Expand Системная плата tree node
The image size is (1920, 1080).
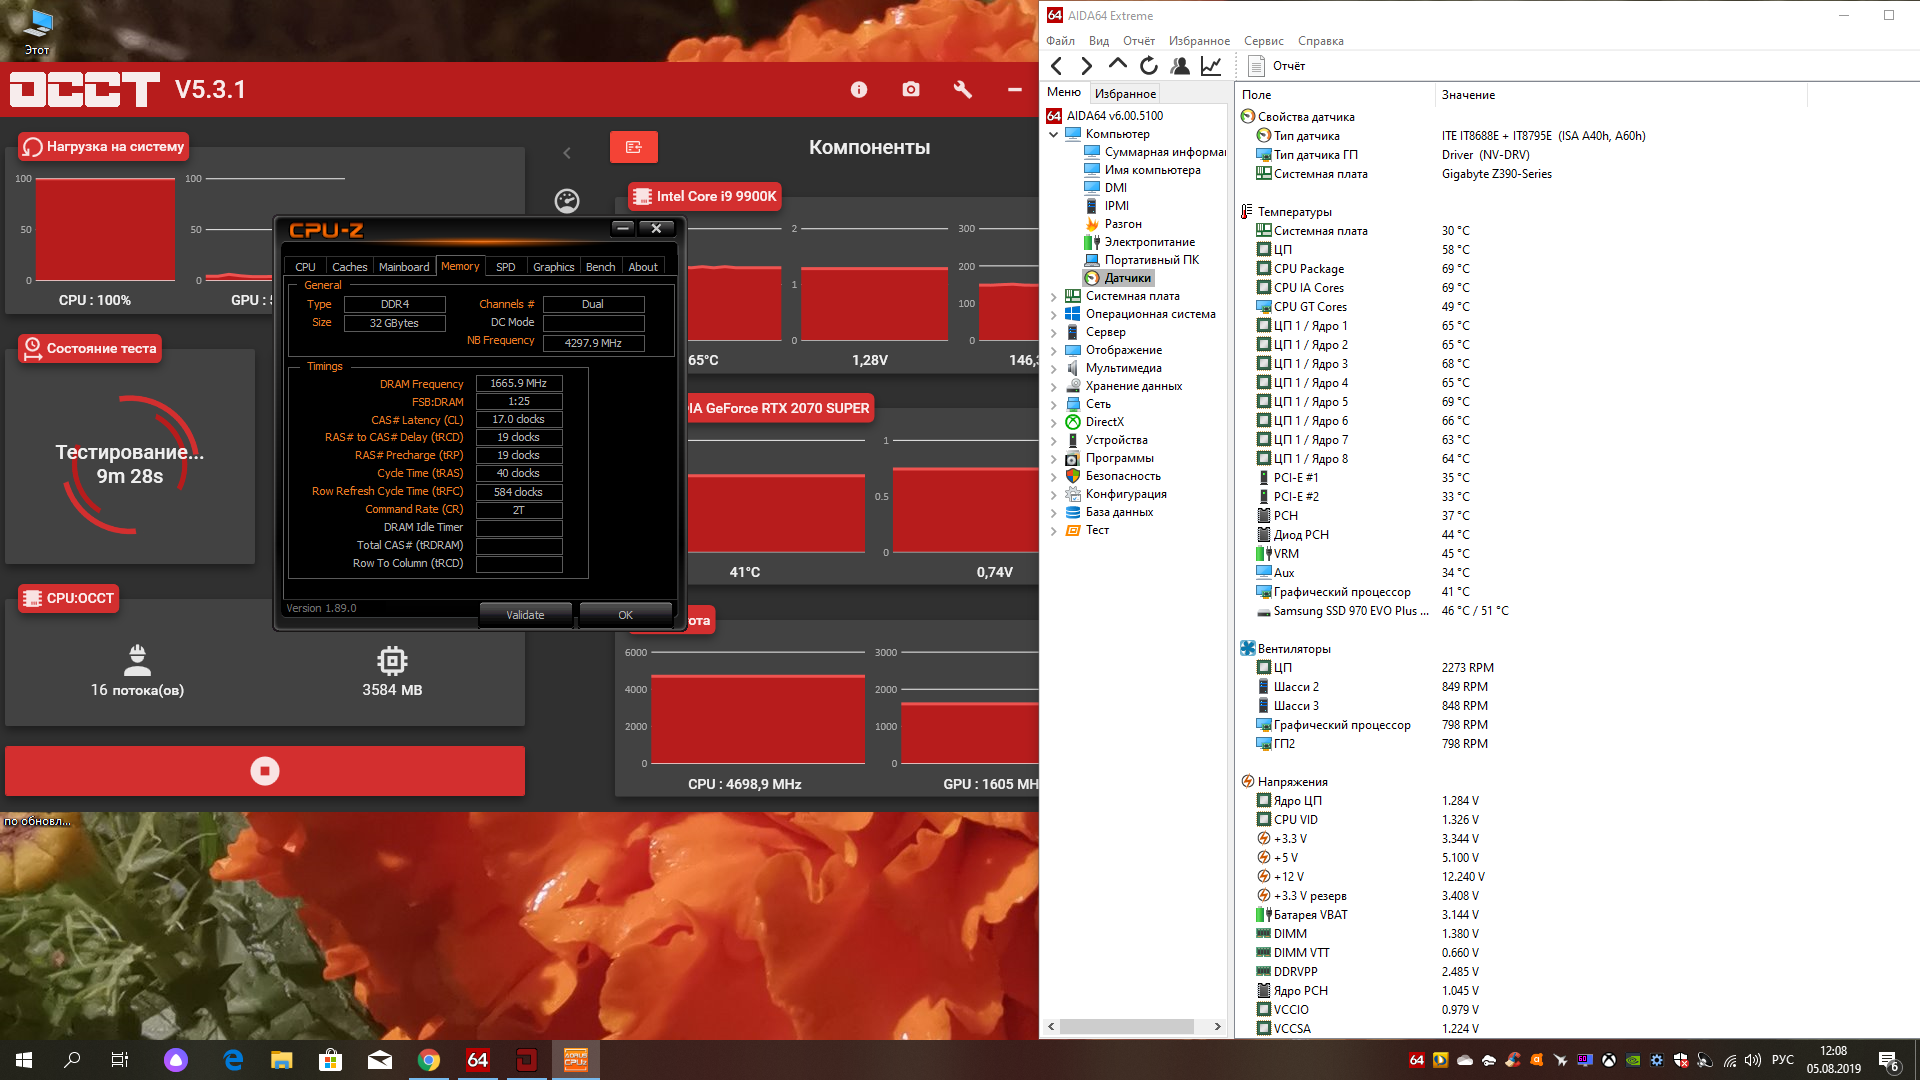point(1053,296)
